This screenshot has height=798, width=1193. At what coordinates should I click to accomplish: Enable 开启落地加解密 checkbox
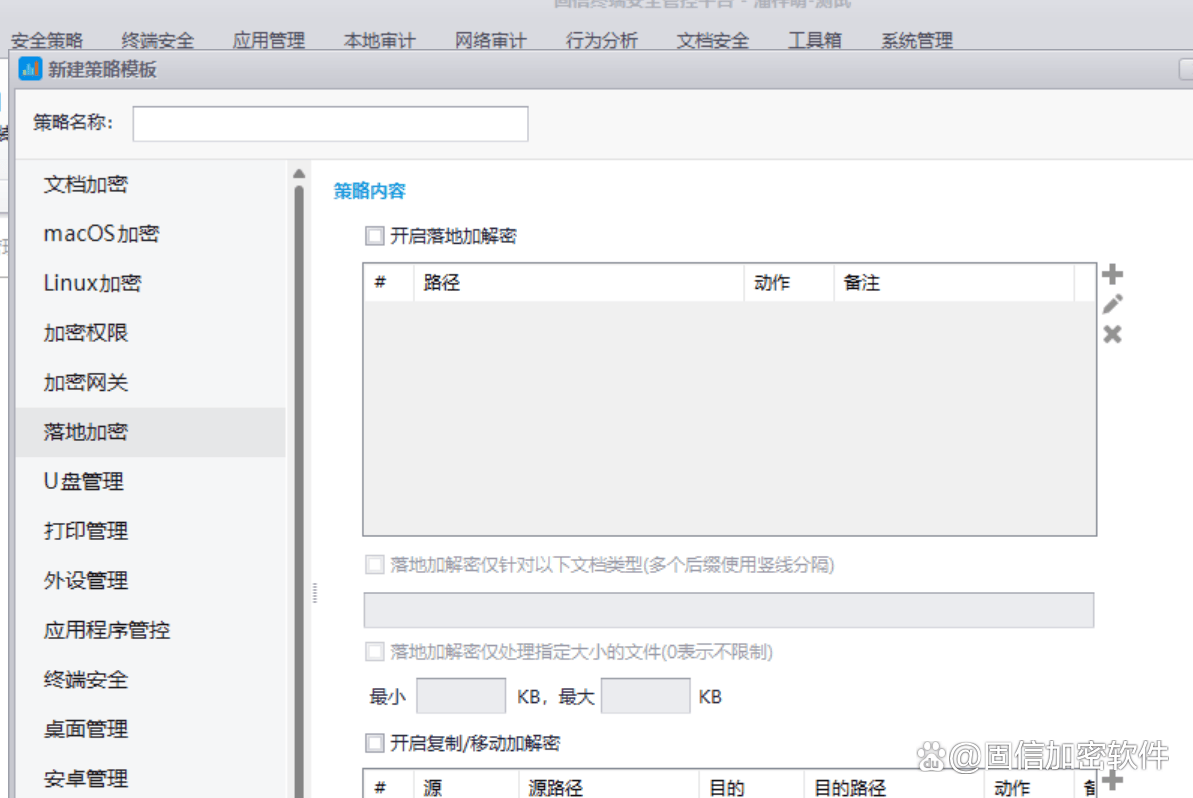click(375, 236)
